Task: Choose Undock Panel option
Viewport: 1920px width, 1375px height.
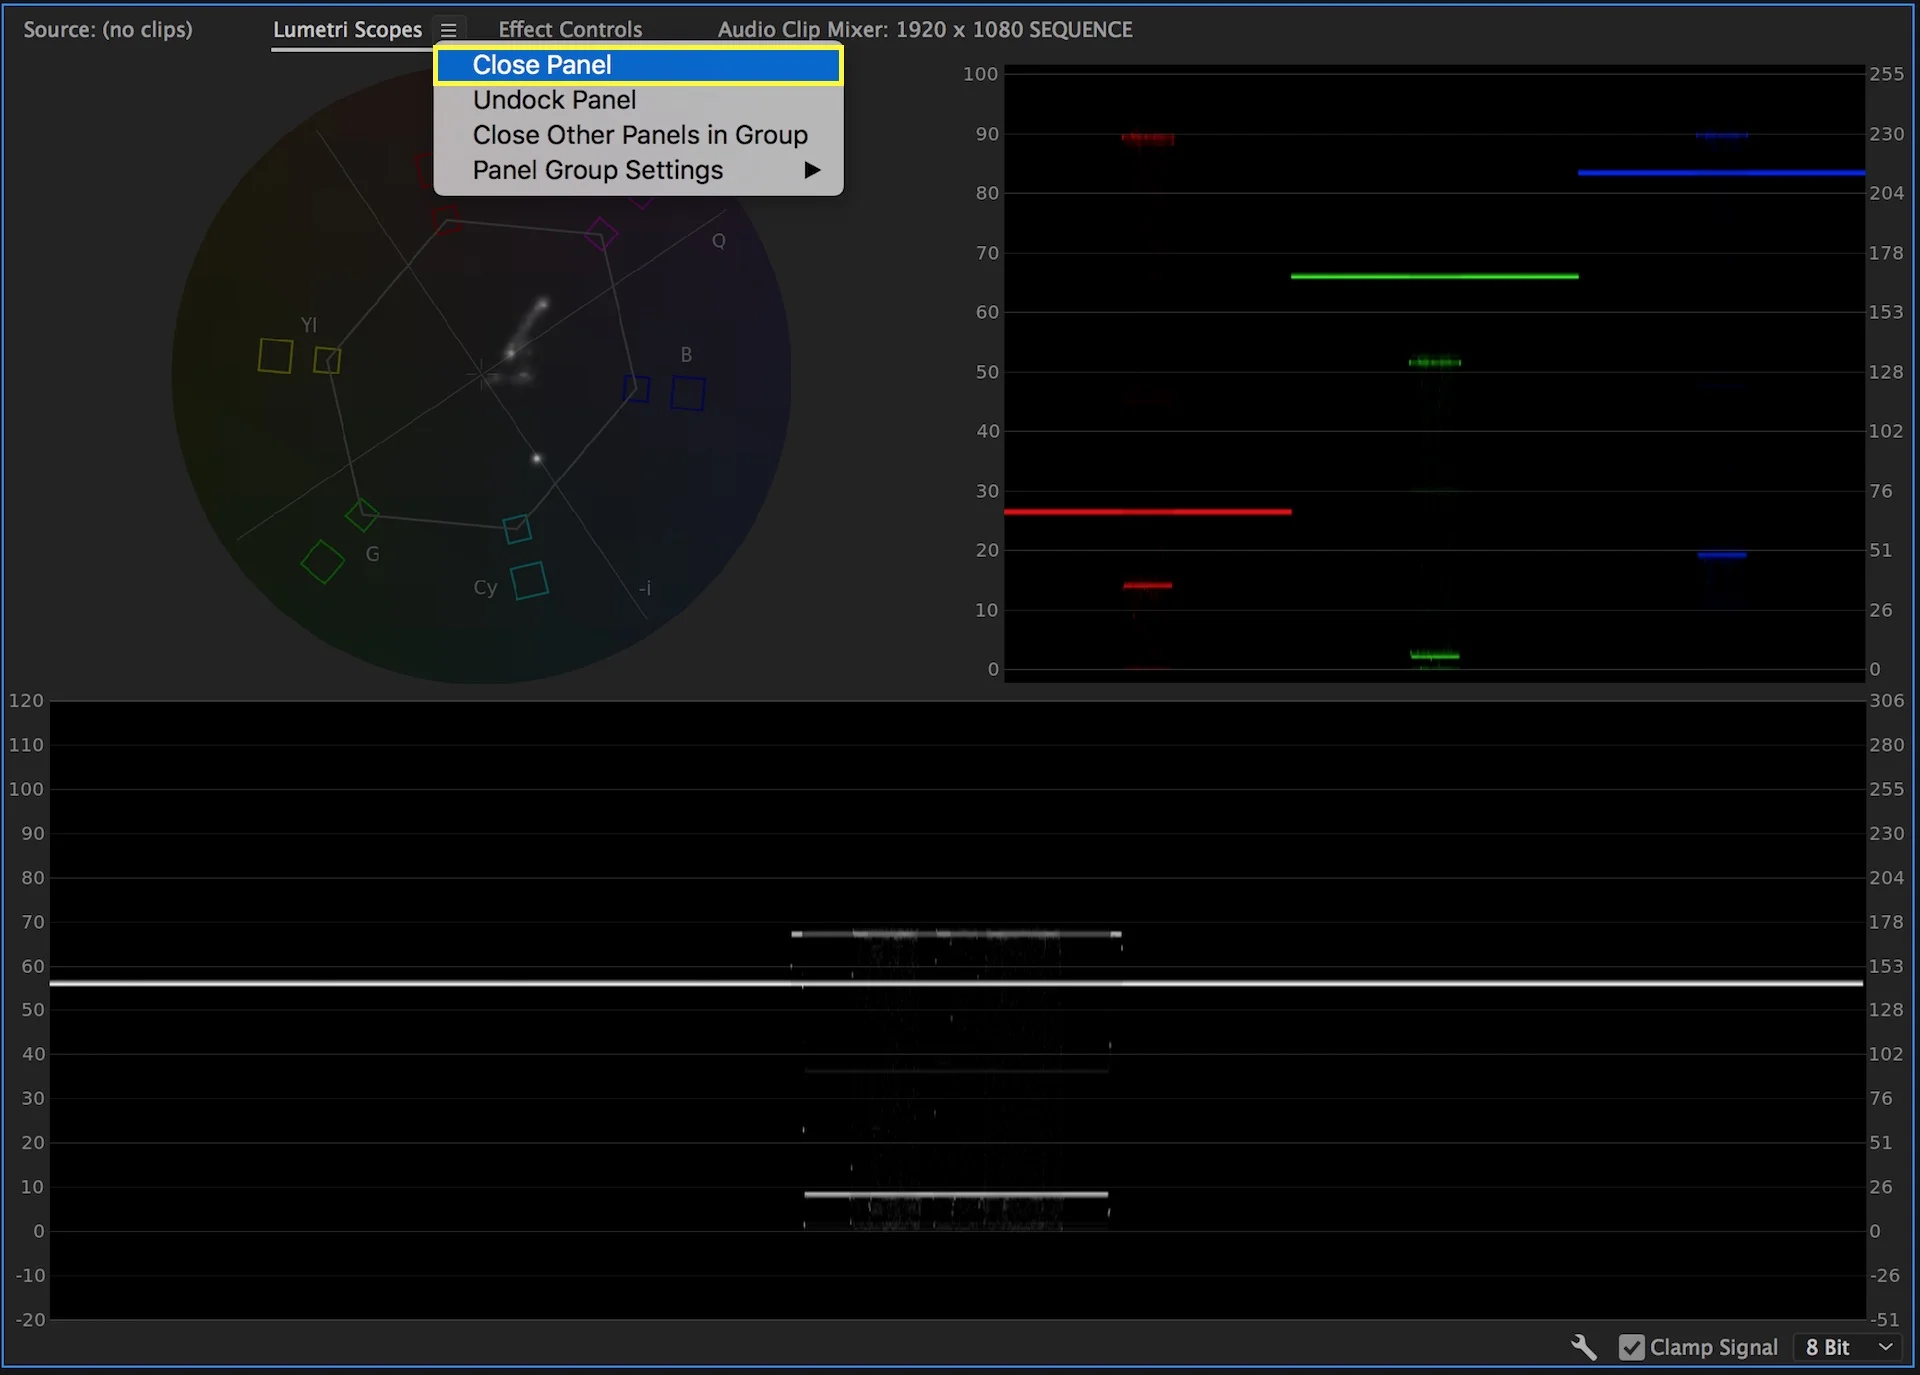Action: point(638,100)
